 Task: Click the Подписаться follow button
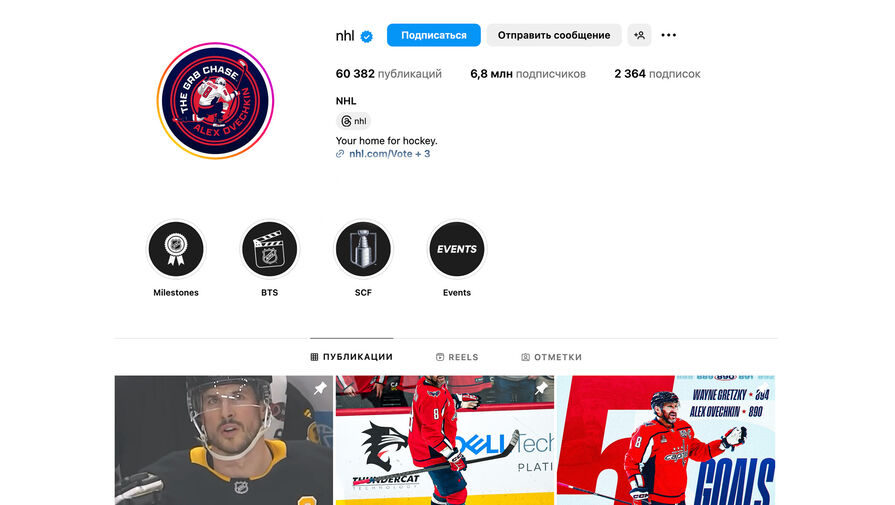click(x=434, y=35)
